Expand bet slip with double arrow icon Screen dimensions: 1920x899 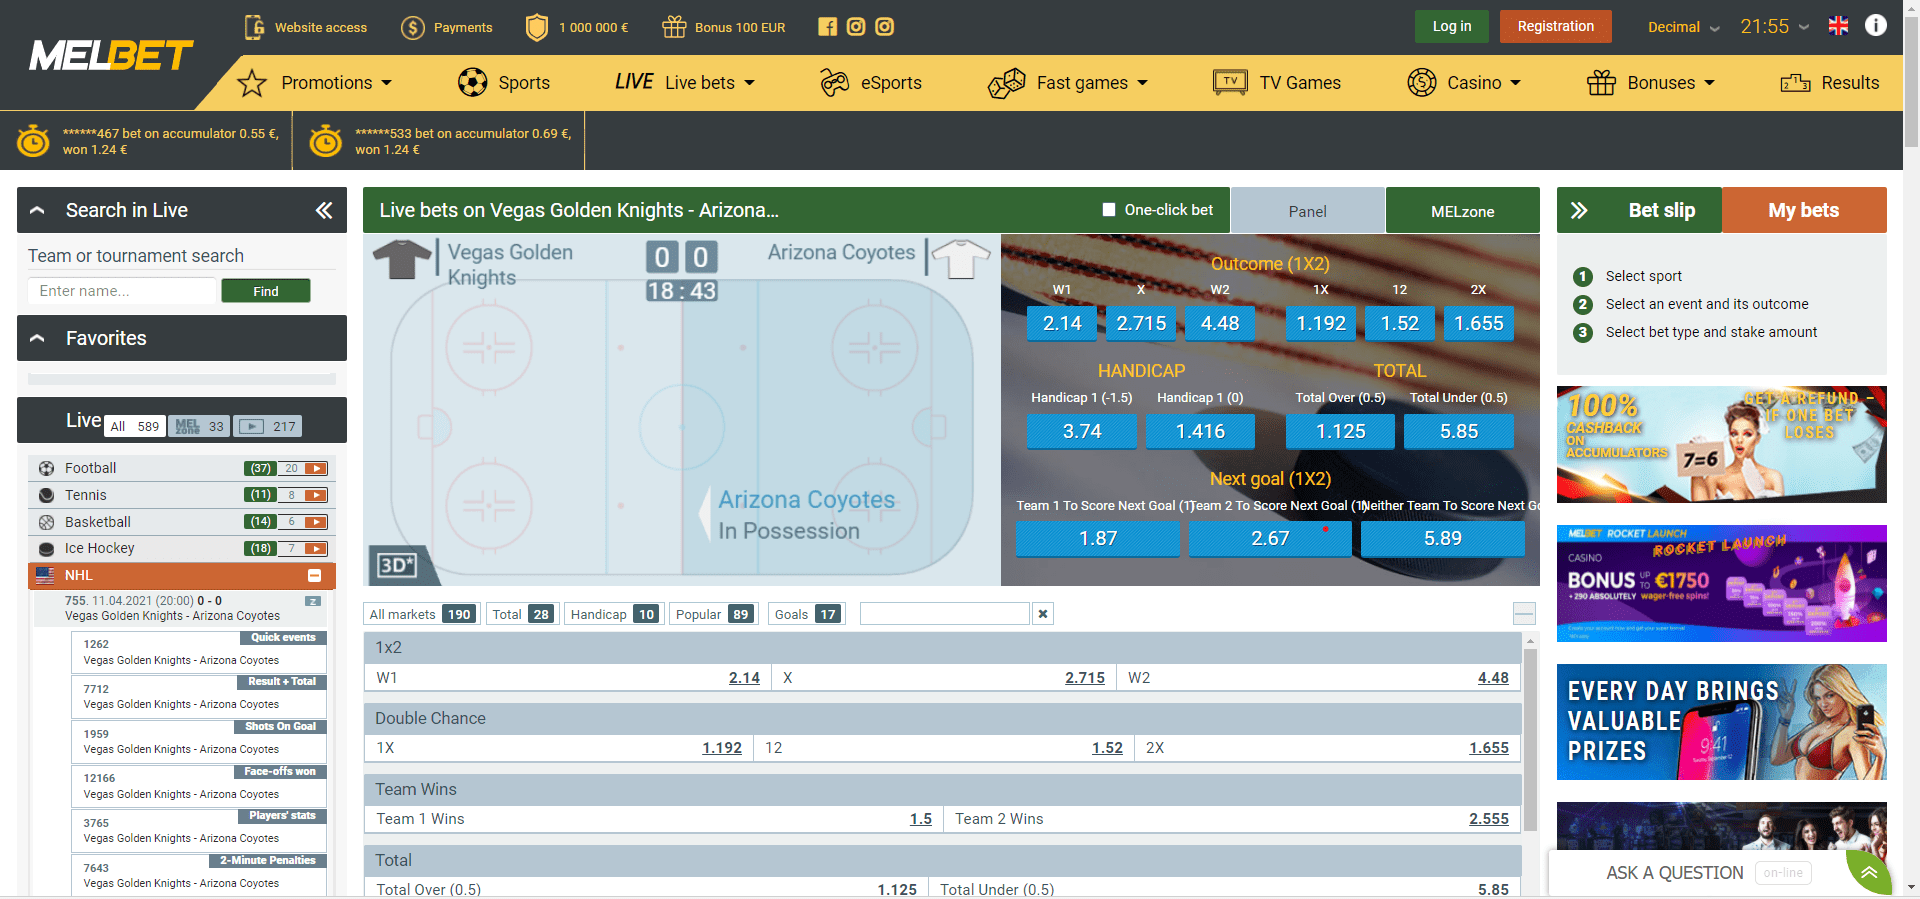(1579, 210)
